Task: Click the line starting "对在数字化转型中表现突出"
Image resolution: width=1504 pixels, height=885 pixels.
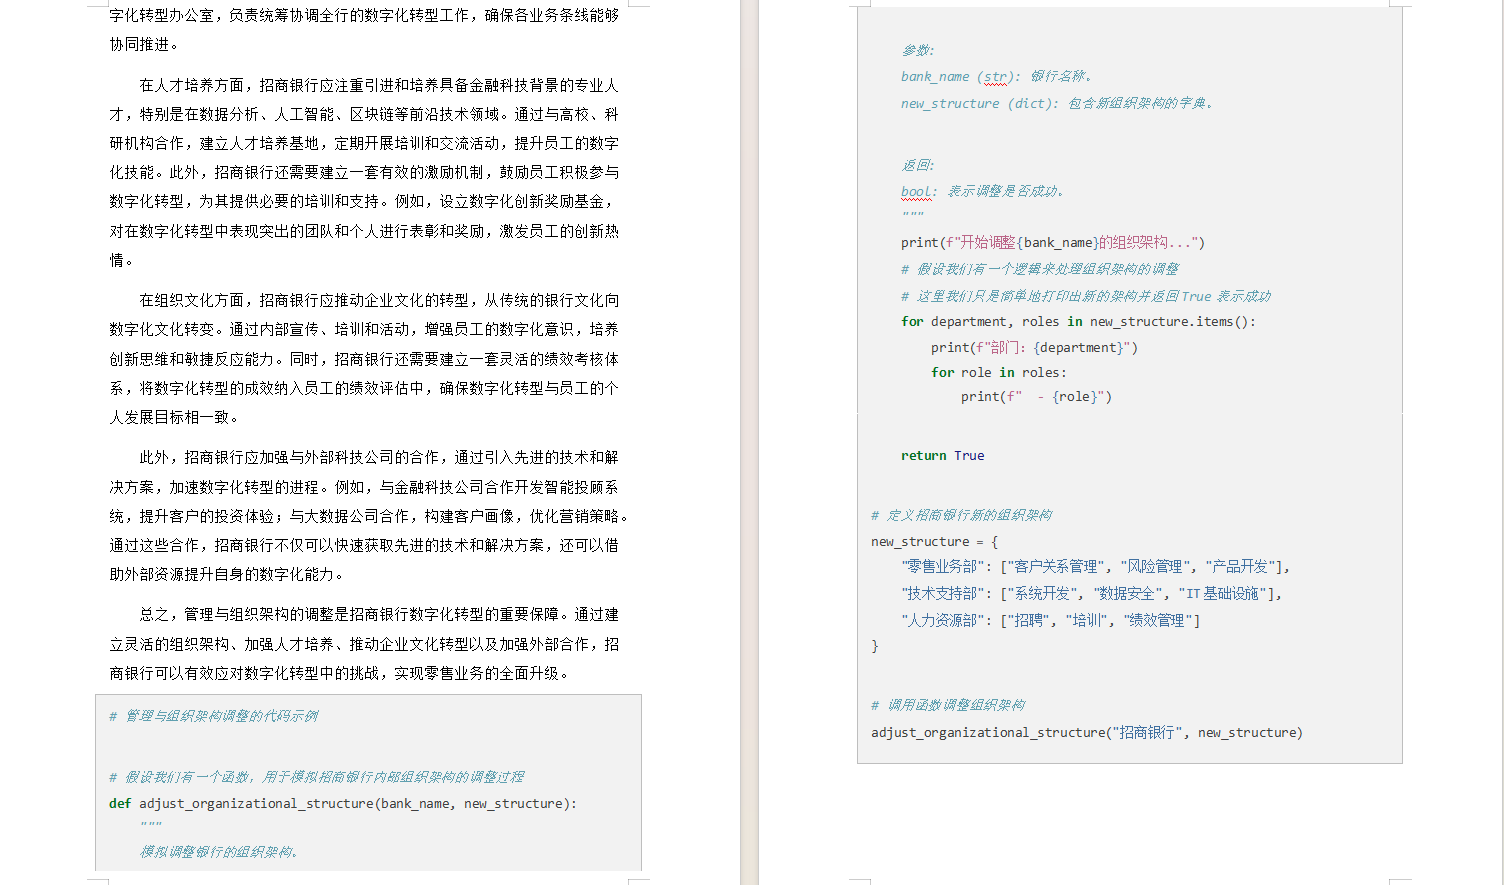Action: click(x=364, y=231)
